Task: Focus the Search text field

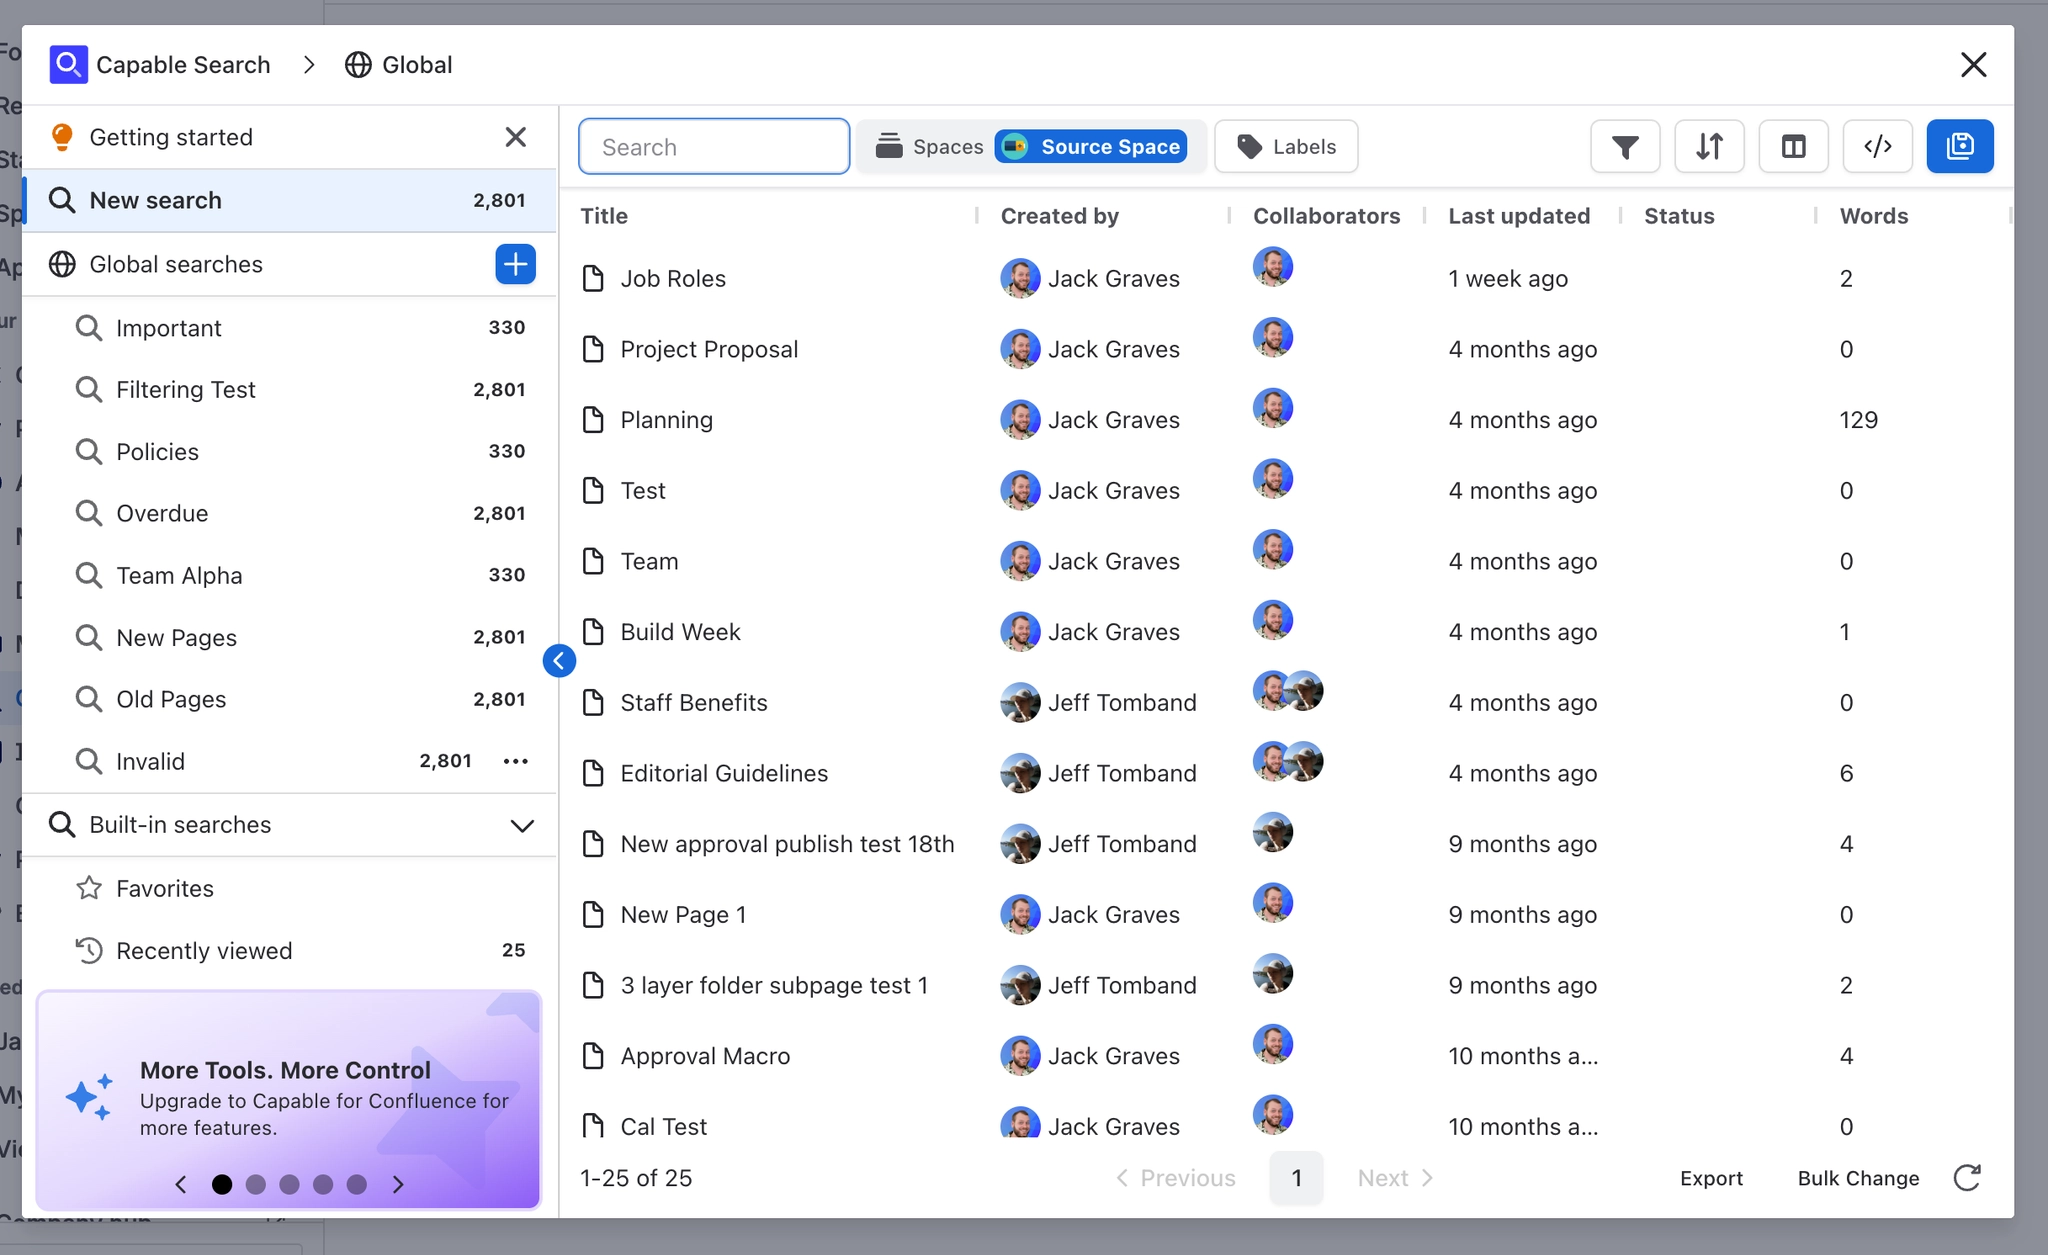Action: pyautogui.click(x=714, y=147)
